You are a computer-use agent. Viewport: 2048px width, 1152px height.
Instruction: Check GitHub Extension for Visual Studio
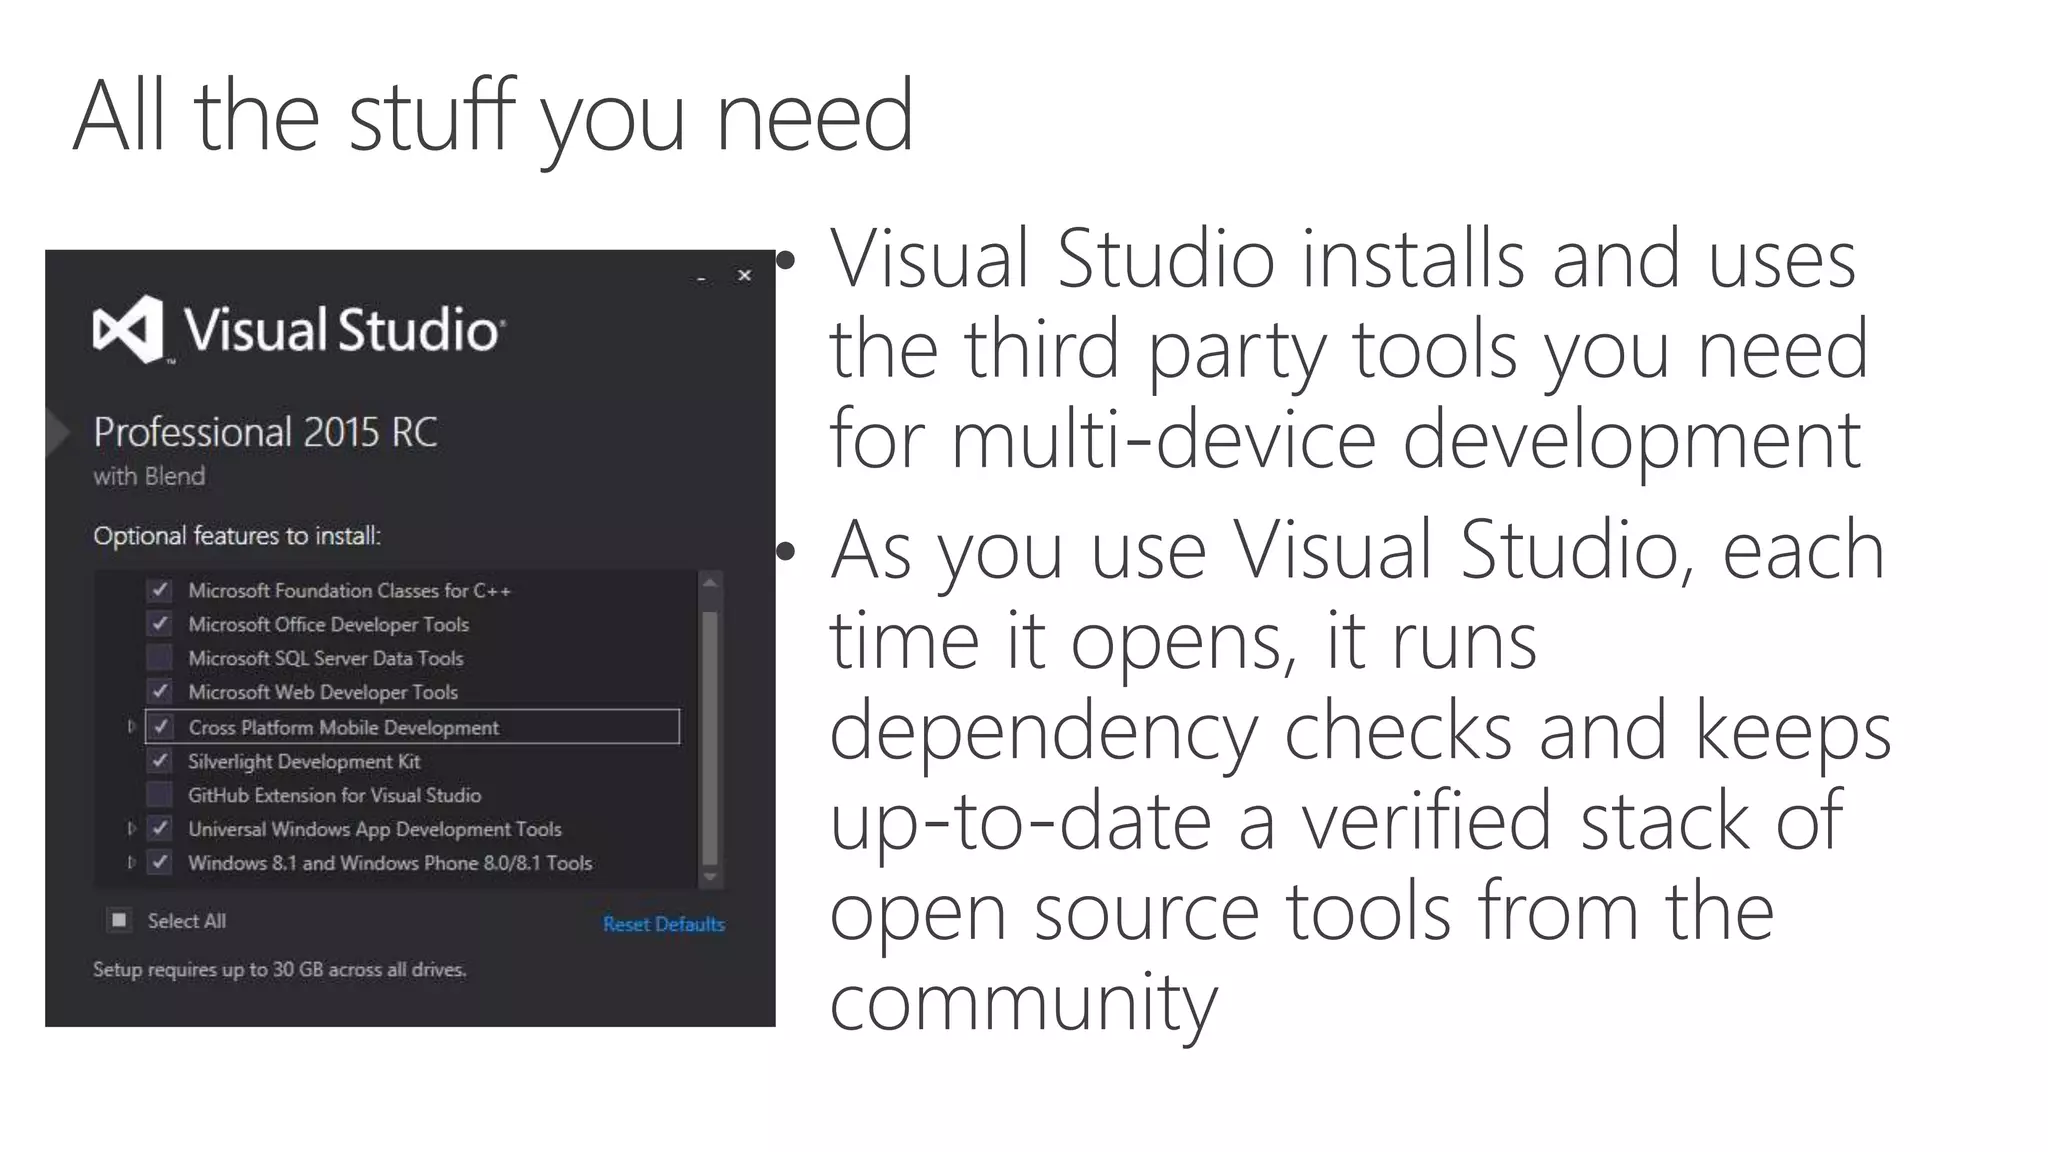(x=160, y=795)
